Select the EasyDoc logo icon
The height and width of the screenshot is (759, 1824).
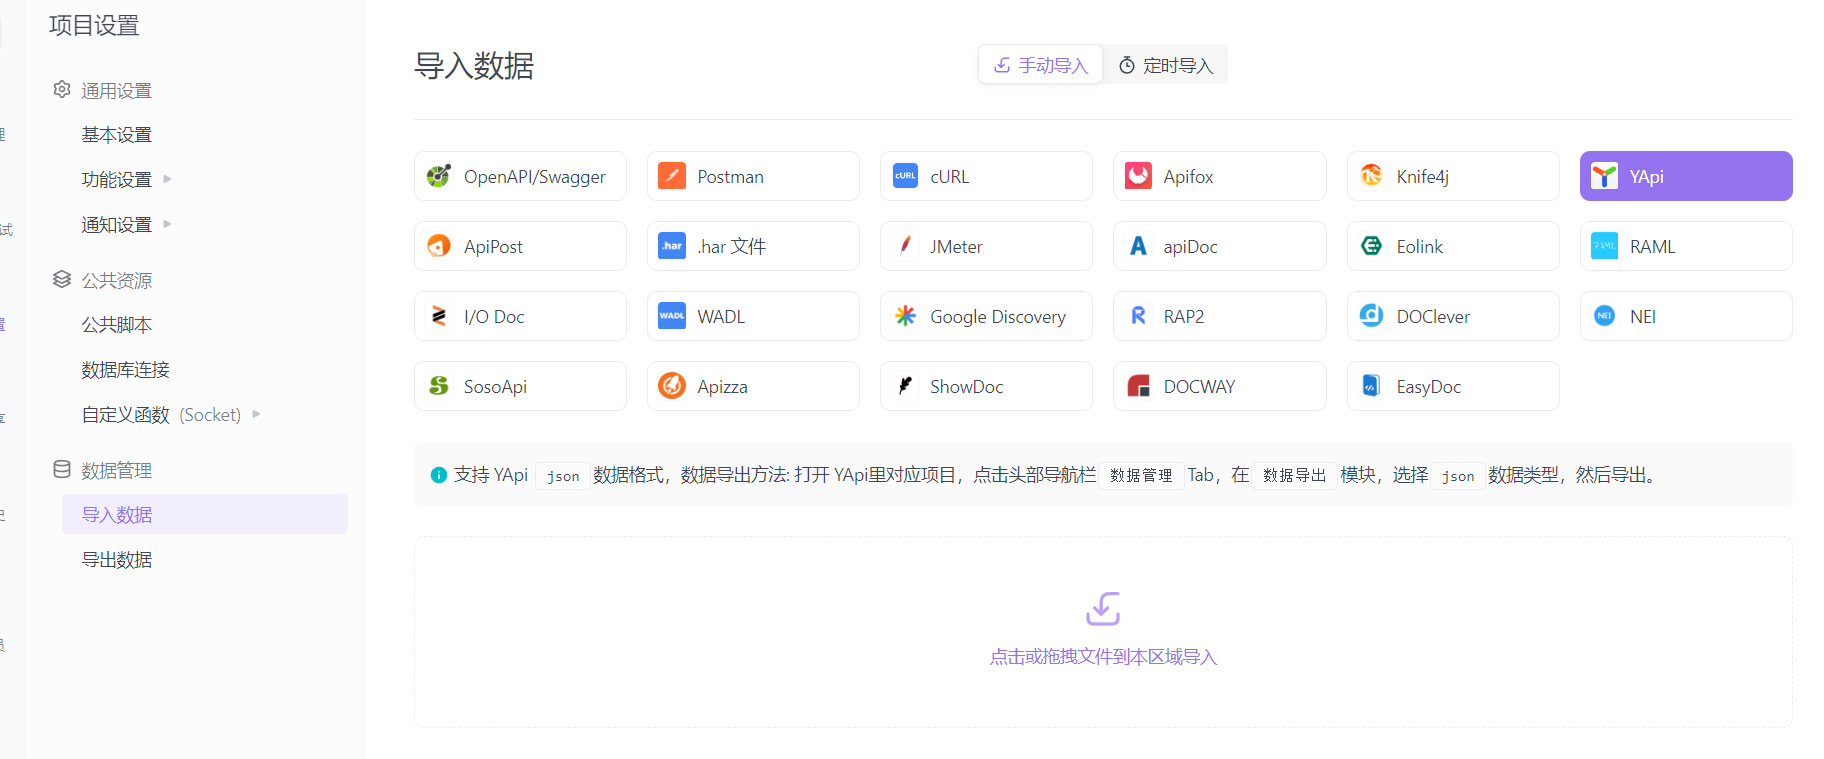coord(1371,386)
